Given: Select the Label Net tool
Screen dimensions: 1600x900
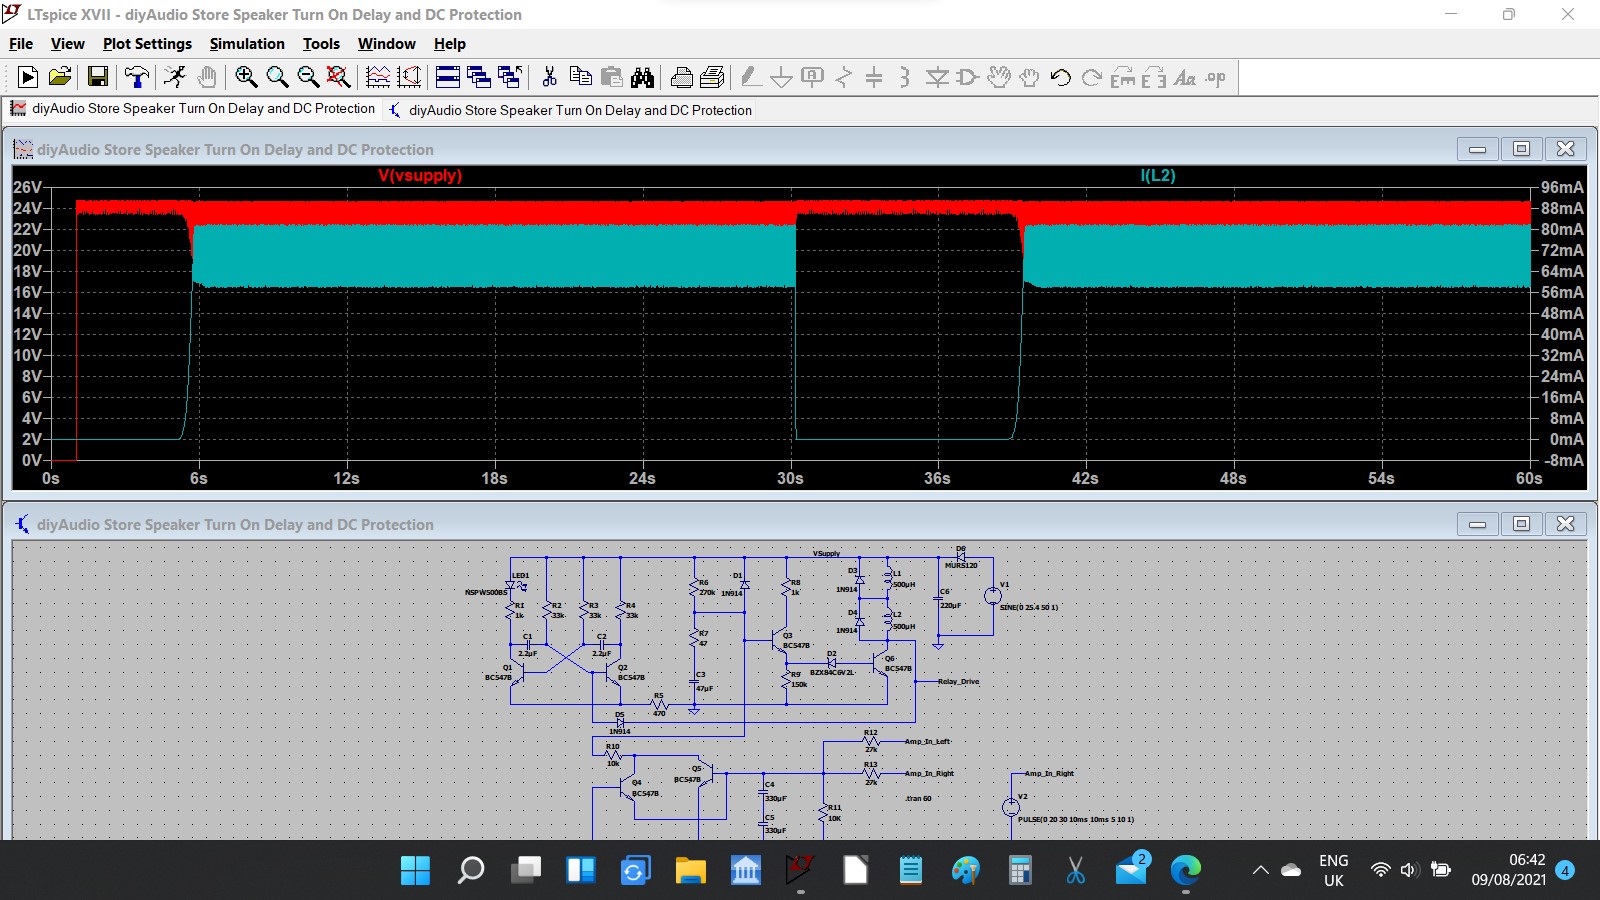Looking at the screenshot, I should [x=813, y=77].
